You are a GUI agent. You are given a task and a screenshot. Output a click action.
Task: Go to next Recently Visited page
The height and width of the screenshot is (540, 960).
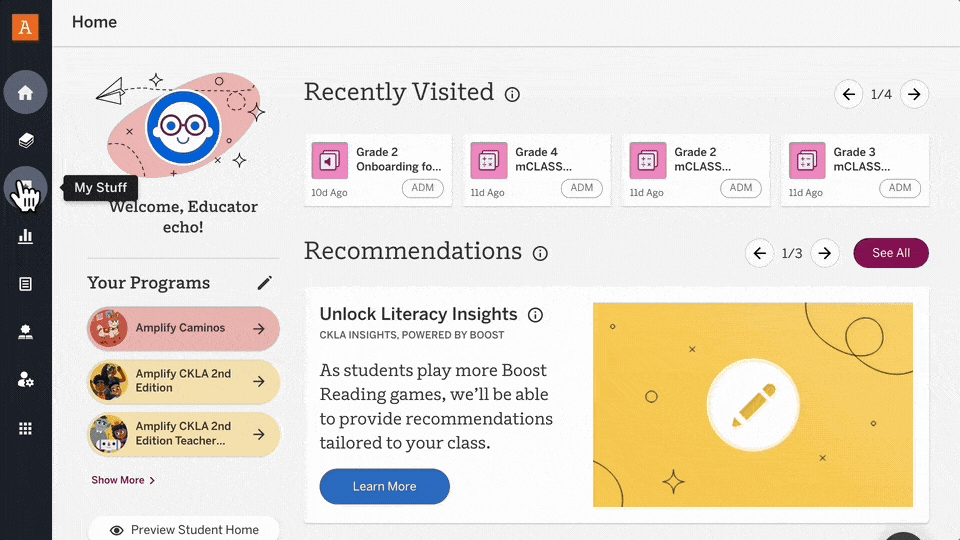(x=913, y=95)
